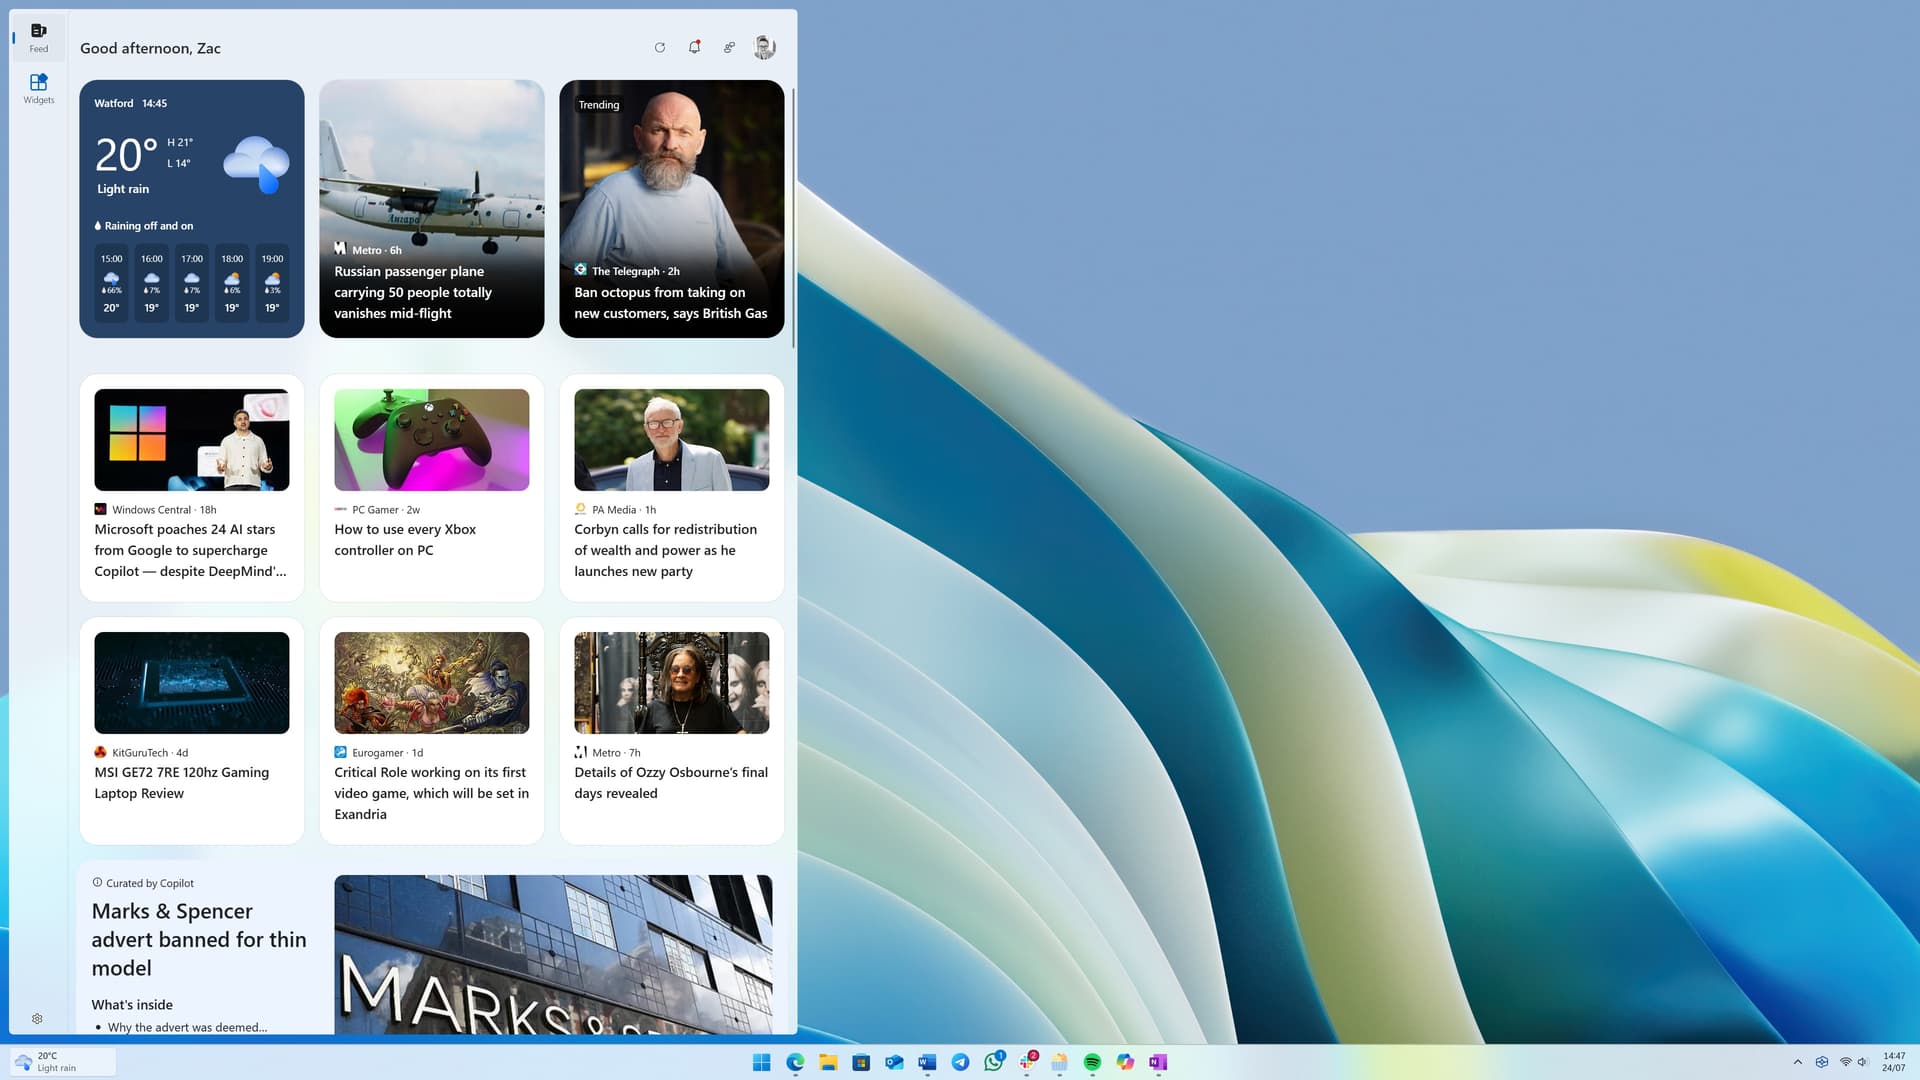Open the Ban octopus British Gas article

pyautogui.click(x=671, y=303)
